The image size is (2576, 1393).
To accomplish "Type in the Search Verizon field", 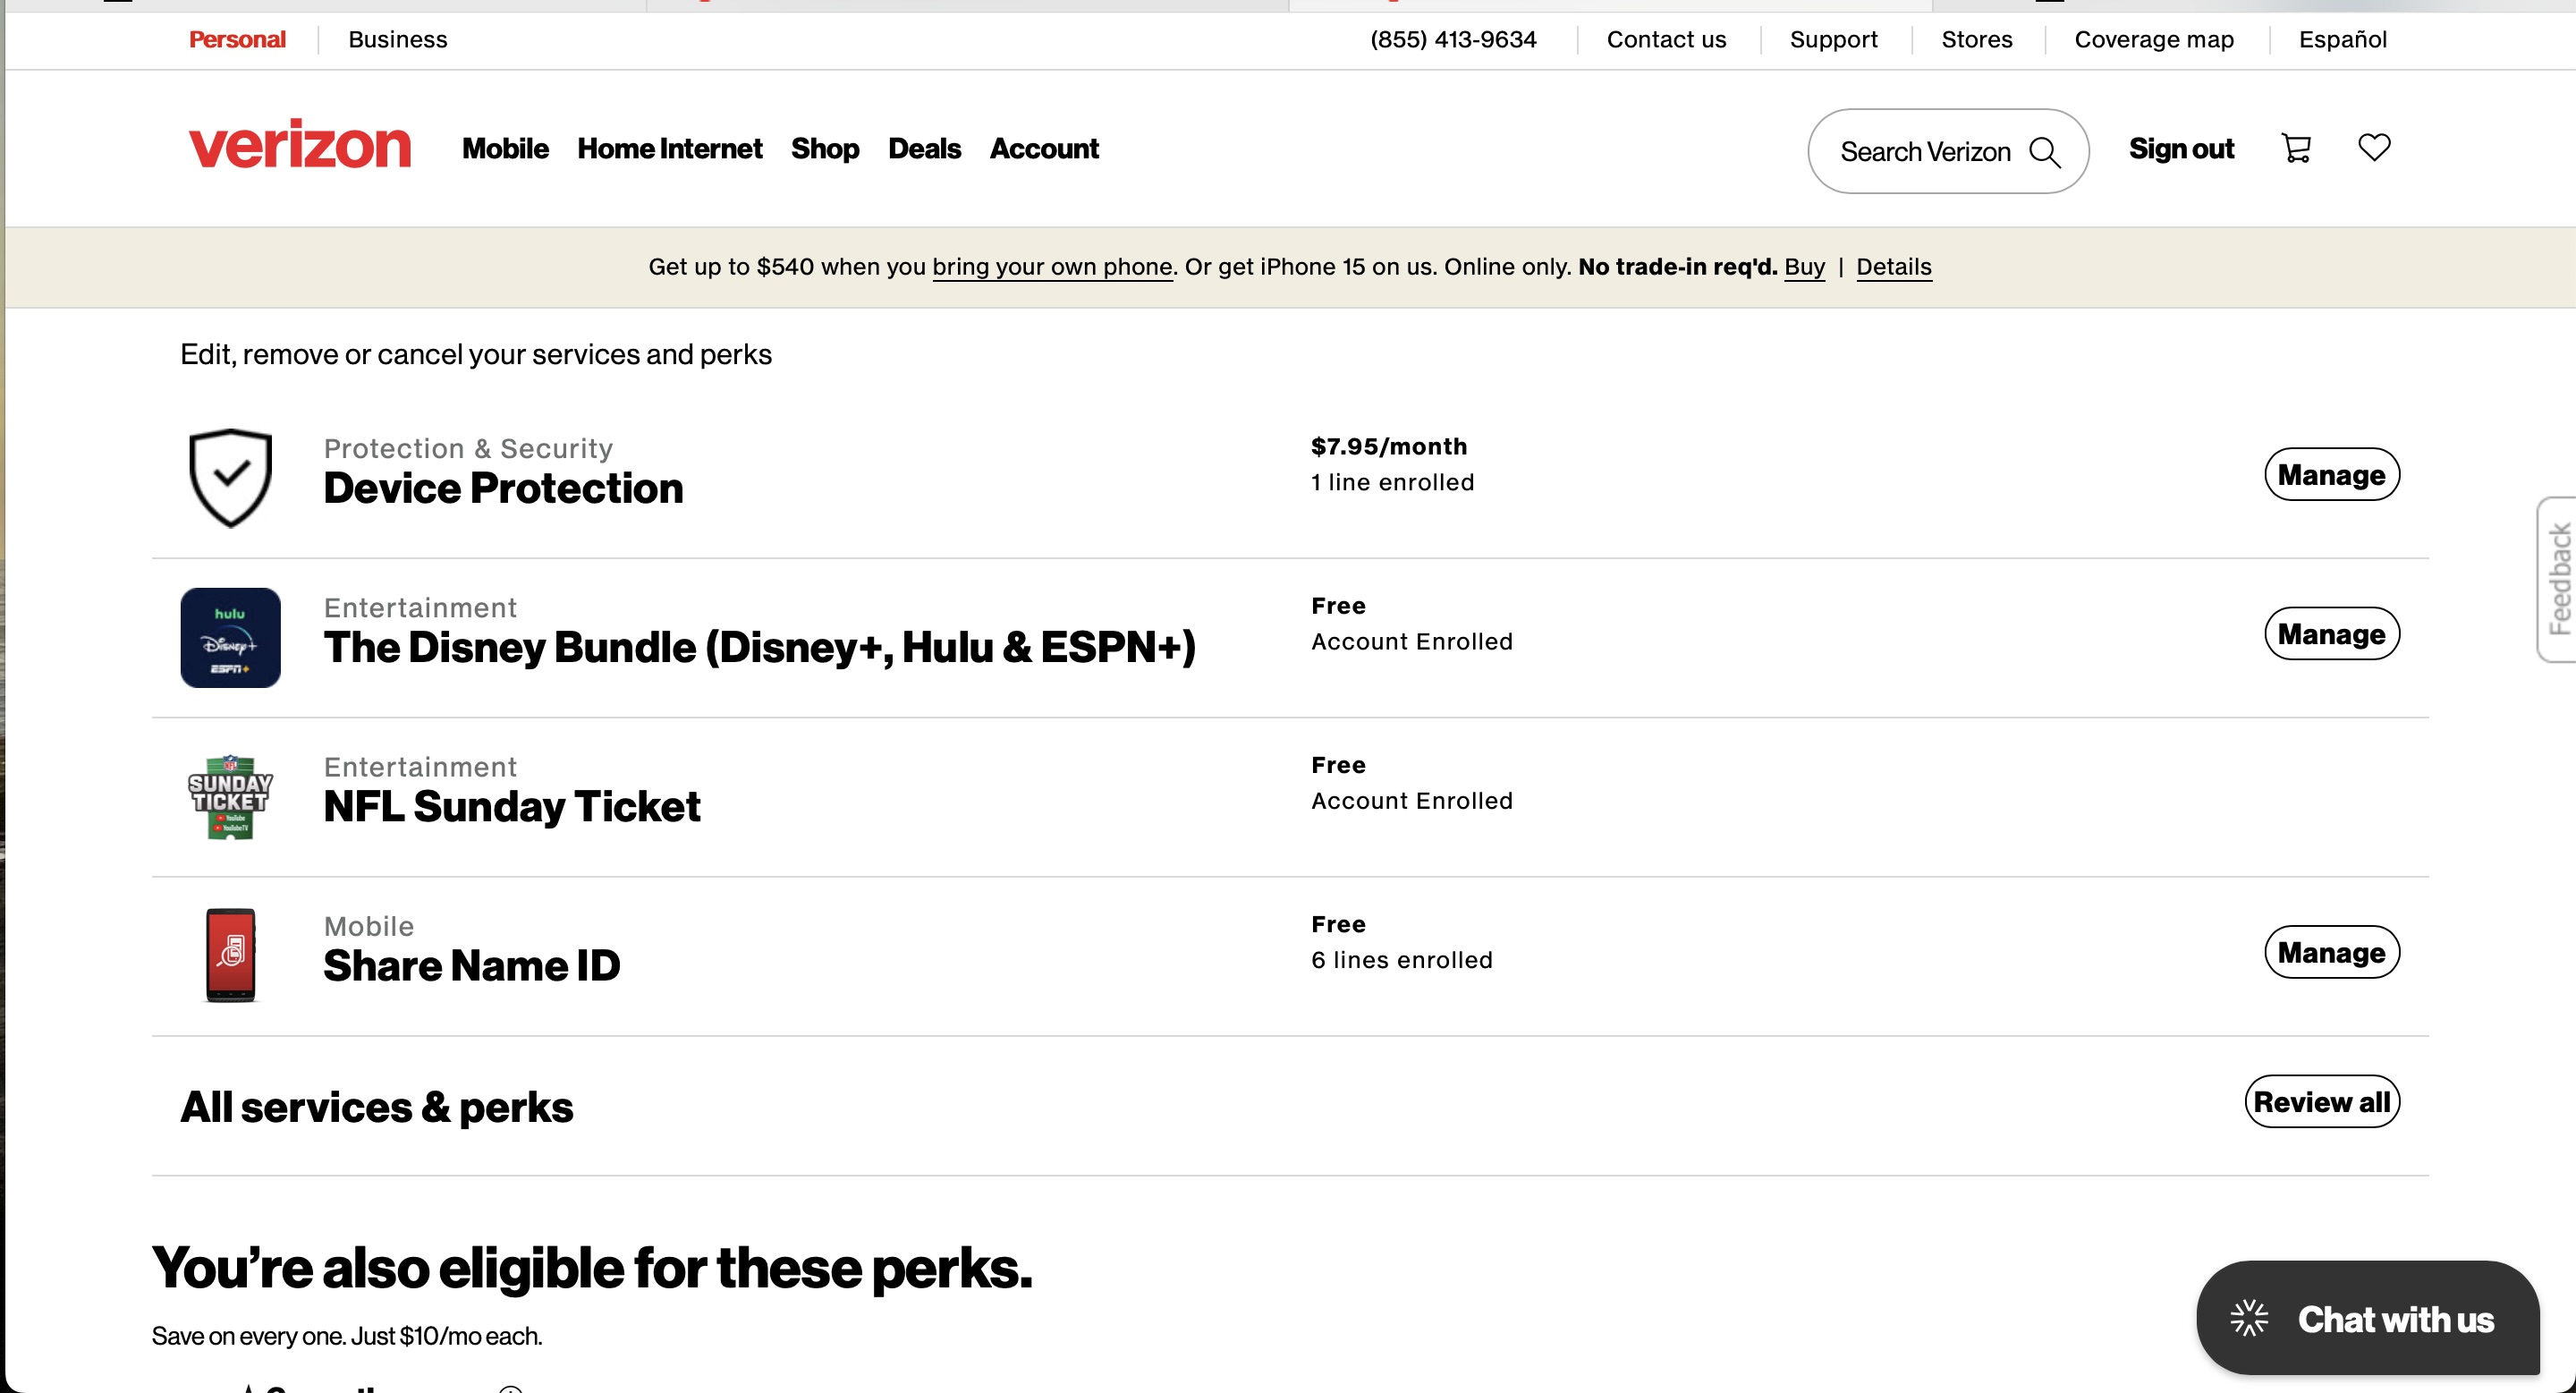I will click(1924, 152).
